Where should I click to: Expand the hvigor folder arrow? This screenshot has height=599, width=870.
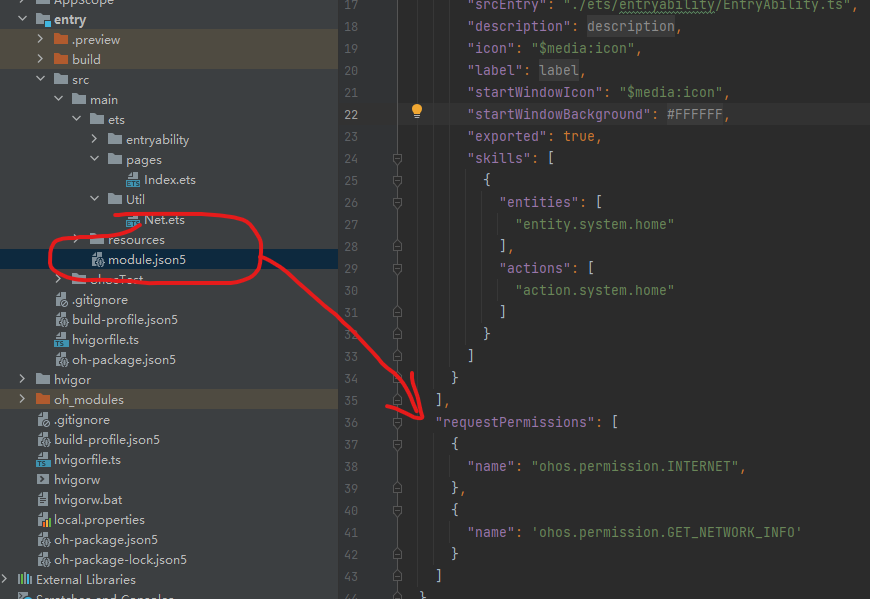pos(22,380)
